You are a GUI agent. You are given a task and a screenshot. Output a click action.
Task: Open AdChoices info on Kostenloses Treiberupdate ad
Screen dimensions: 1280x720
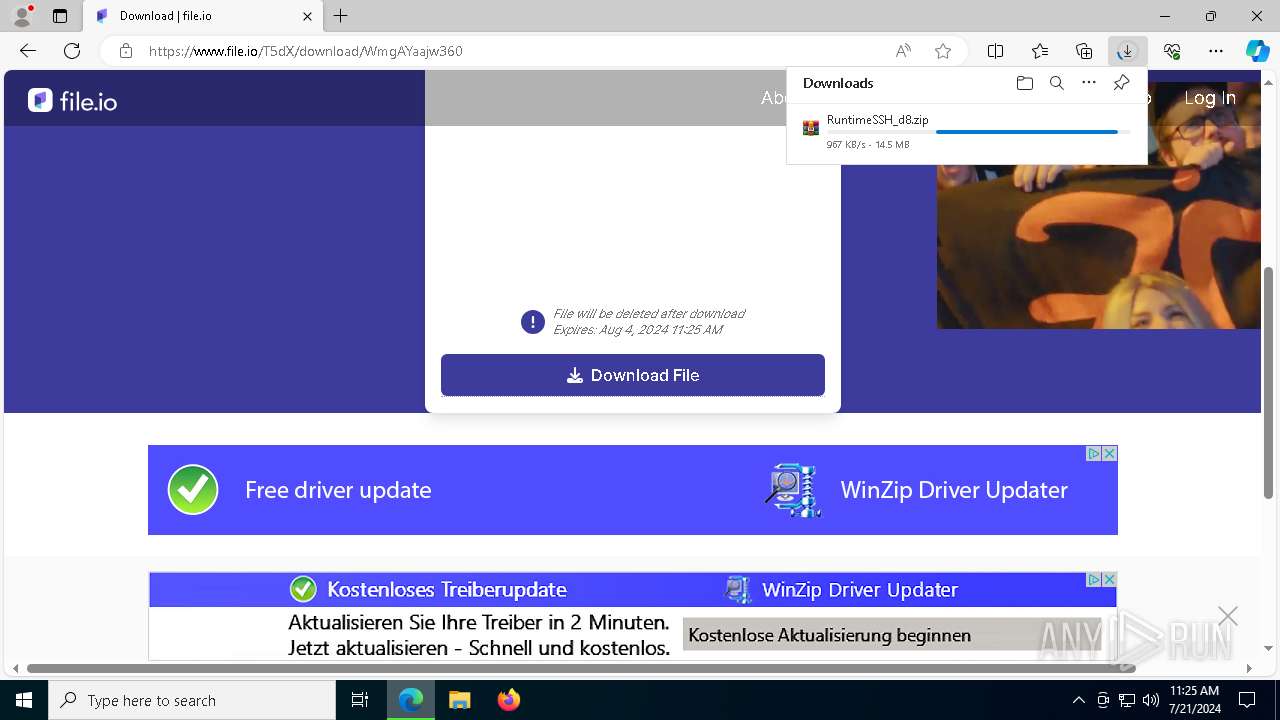tap(1094, 580)
